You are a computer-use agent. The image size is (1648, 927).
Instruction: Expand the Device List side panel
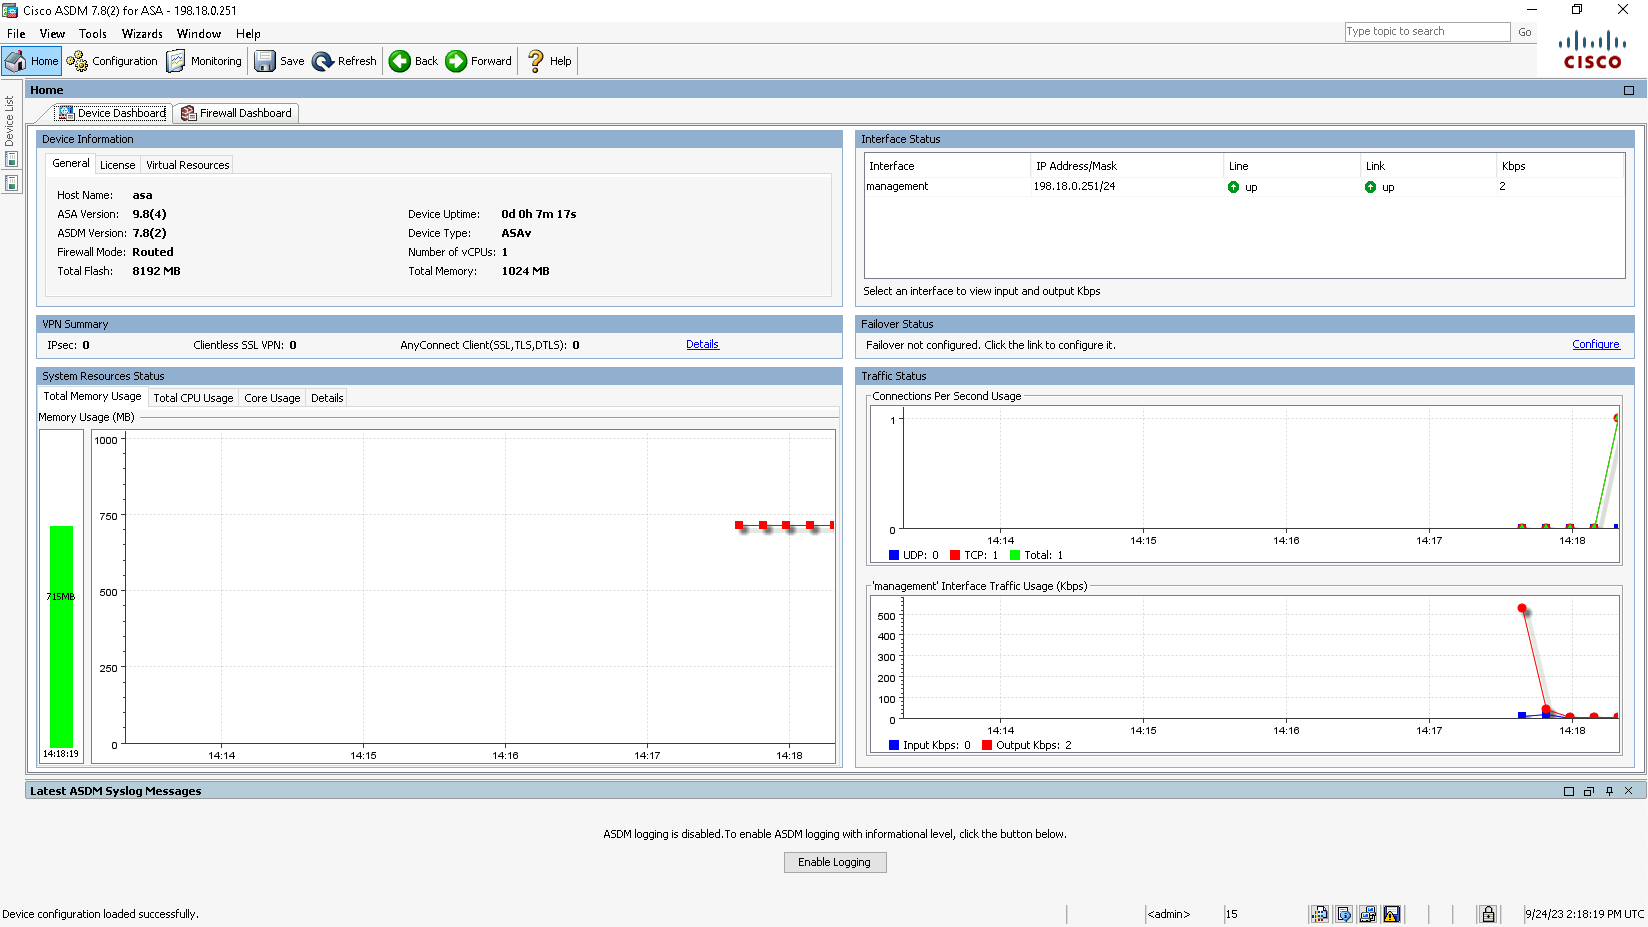(x=9, y=120)
